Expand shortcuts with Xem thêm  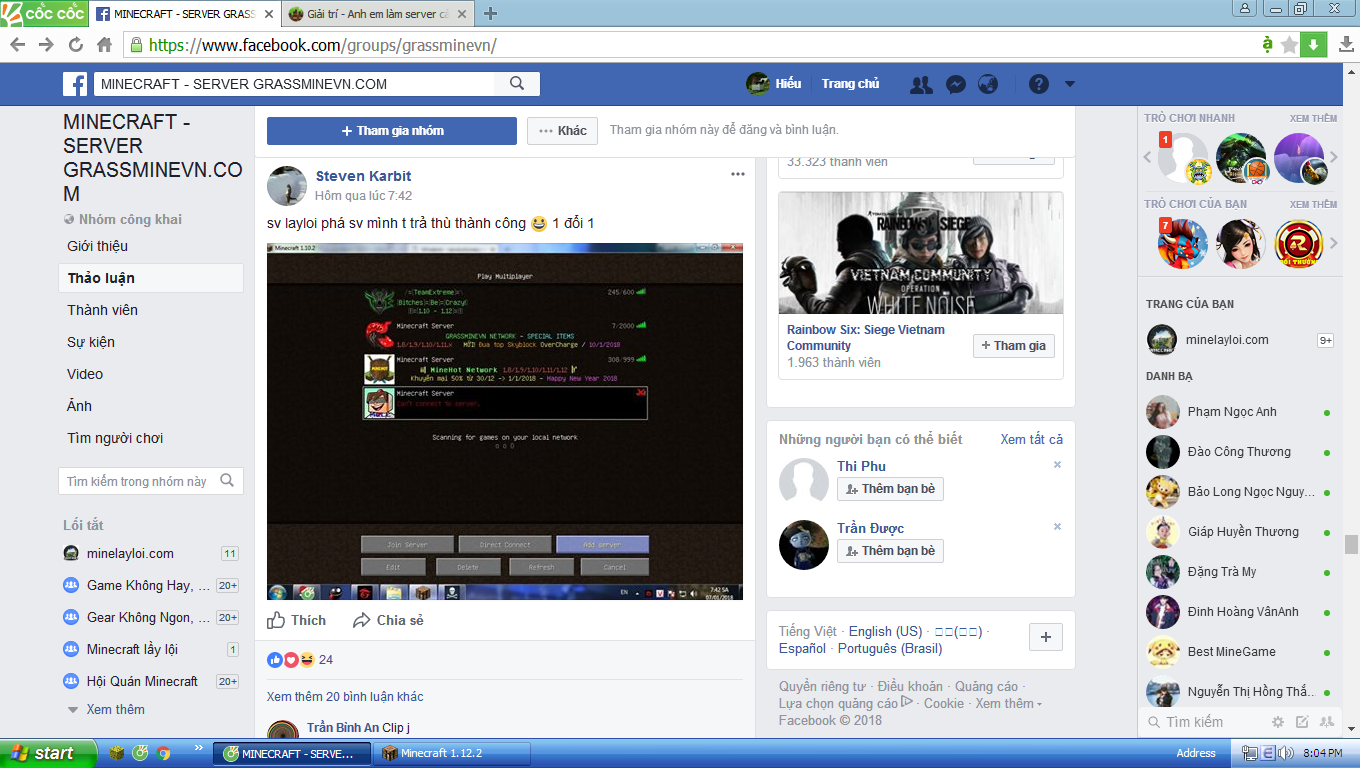[115, 710]
